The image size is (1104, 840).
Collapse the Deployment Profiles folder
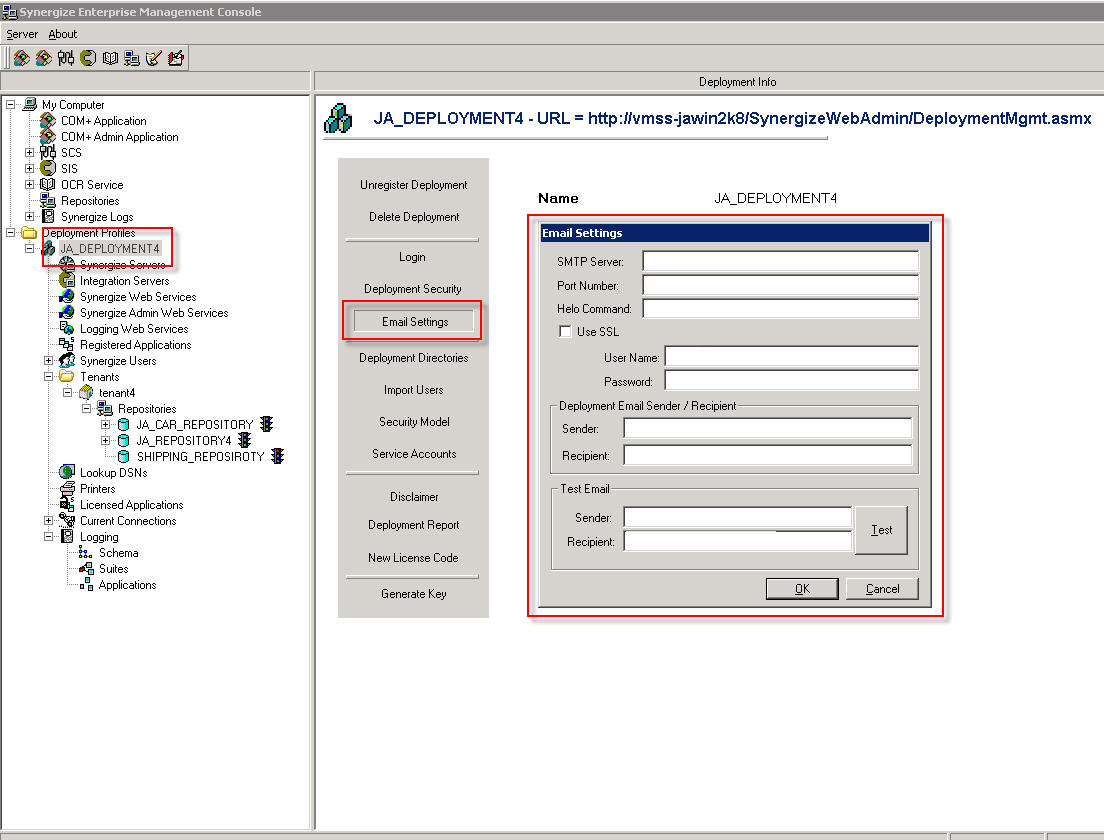11,232
